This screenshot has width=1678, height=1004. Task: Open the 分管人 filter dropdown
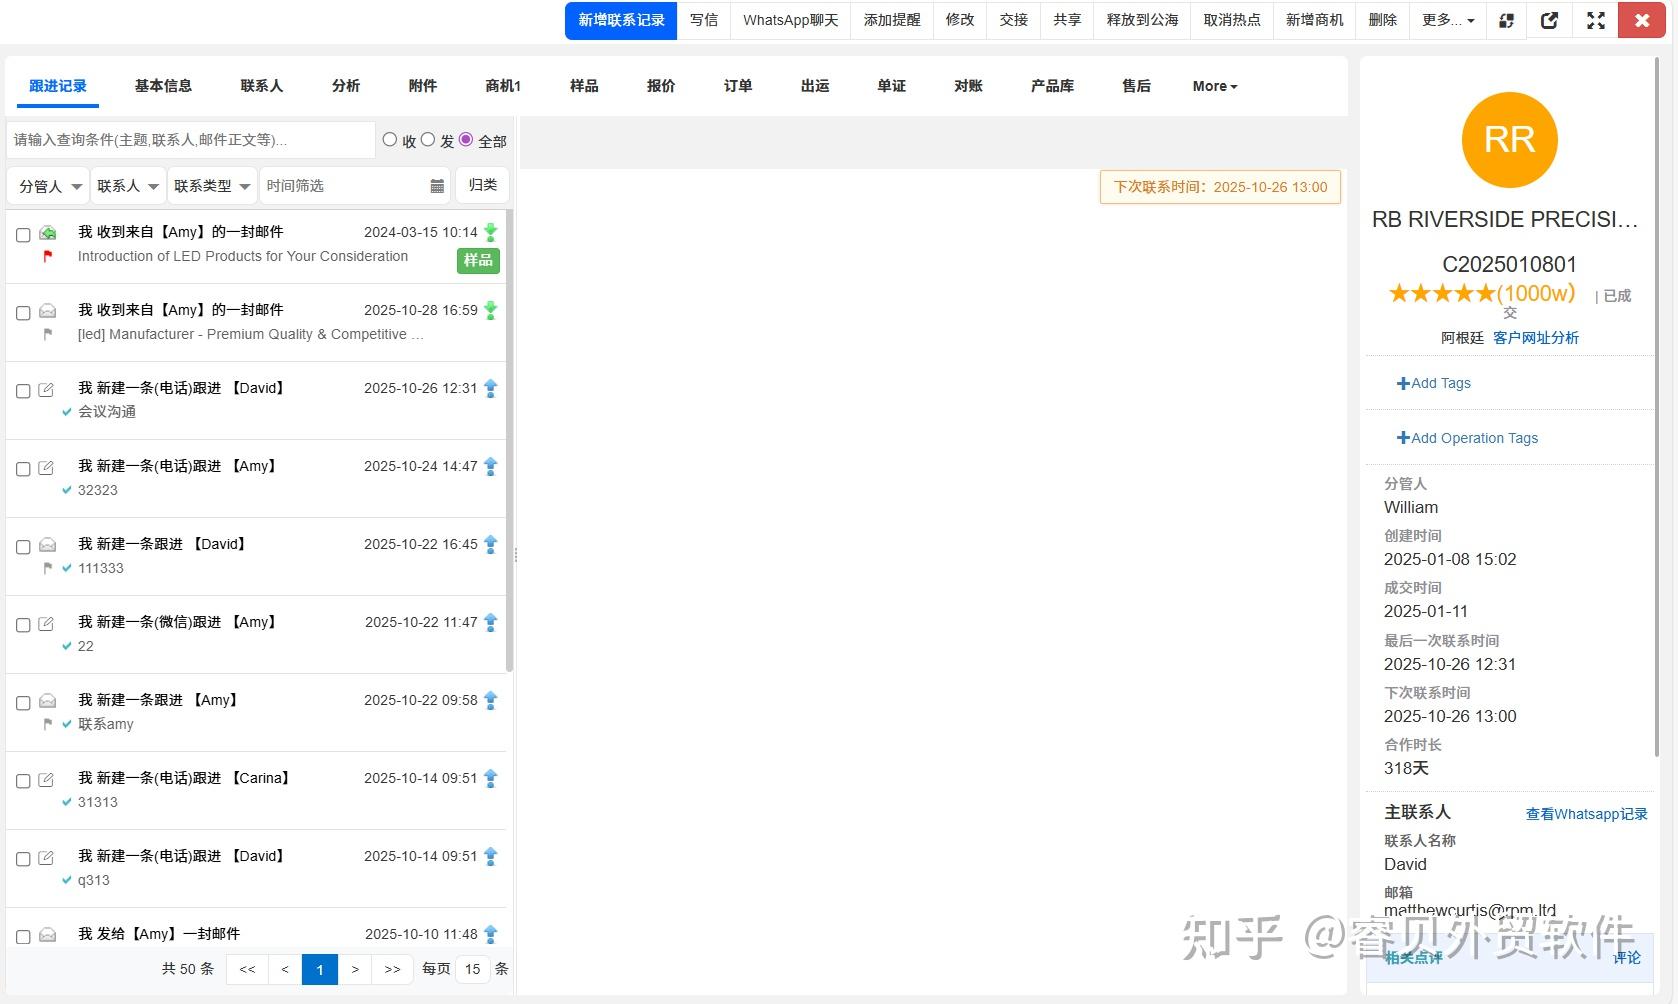pos(48,186)
